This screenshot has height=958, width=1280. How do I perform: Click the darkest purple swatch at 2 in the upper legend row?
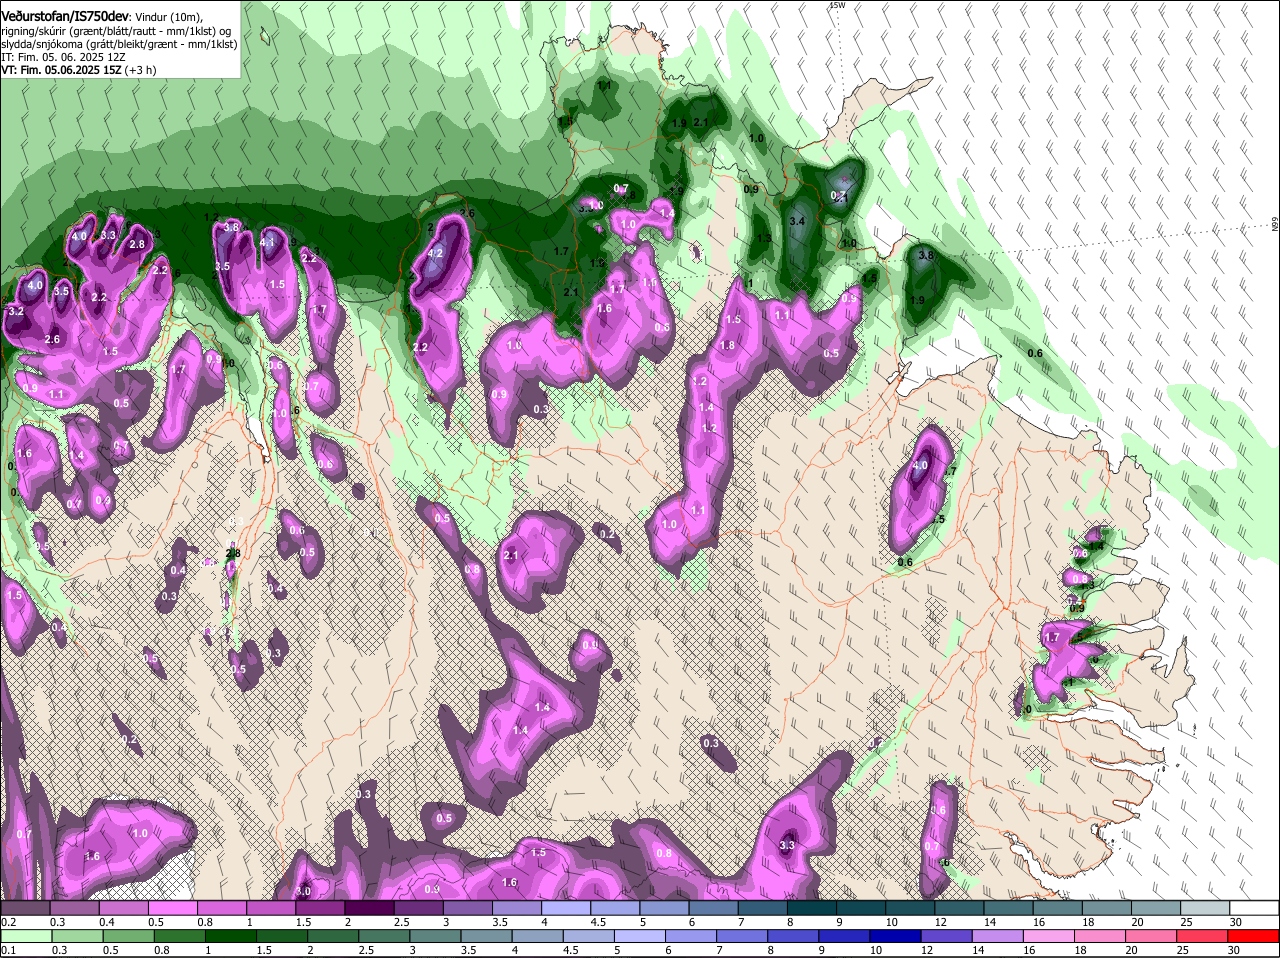(x=369, y=908)
